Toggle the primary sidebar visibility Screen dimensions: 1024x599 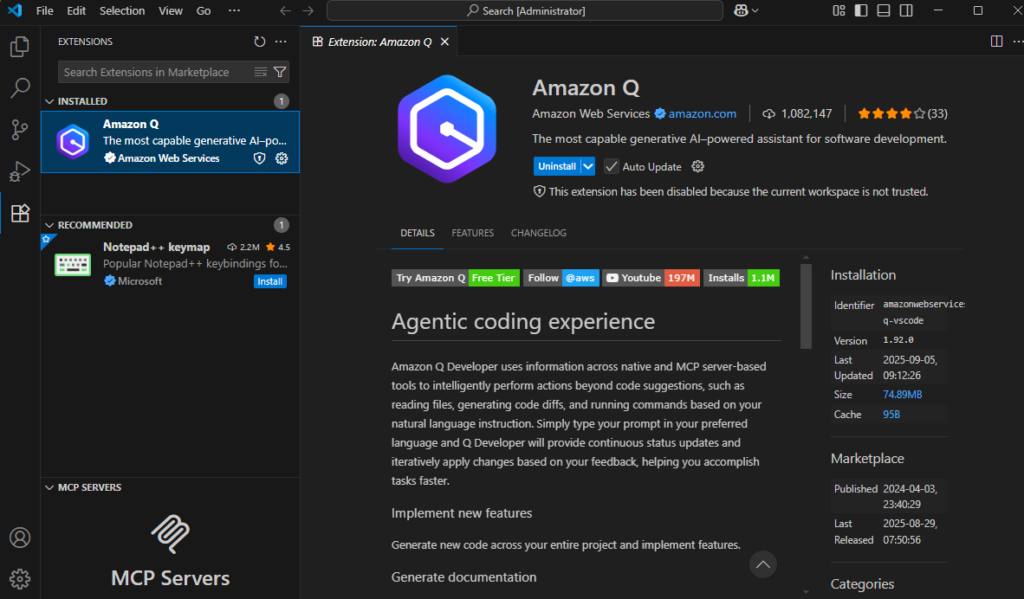coord(861,10)
